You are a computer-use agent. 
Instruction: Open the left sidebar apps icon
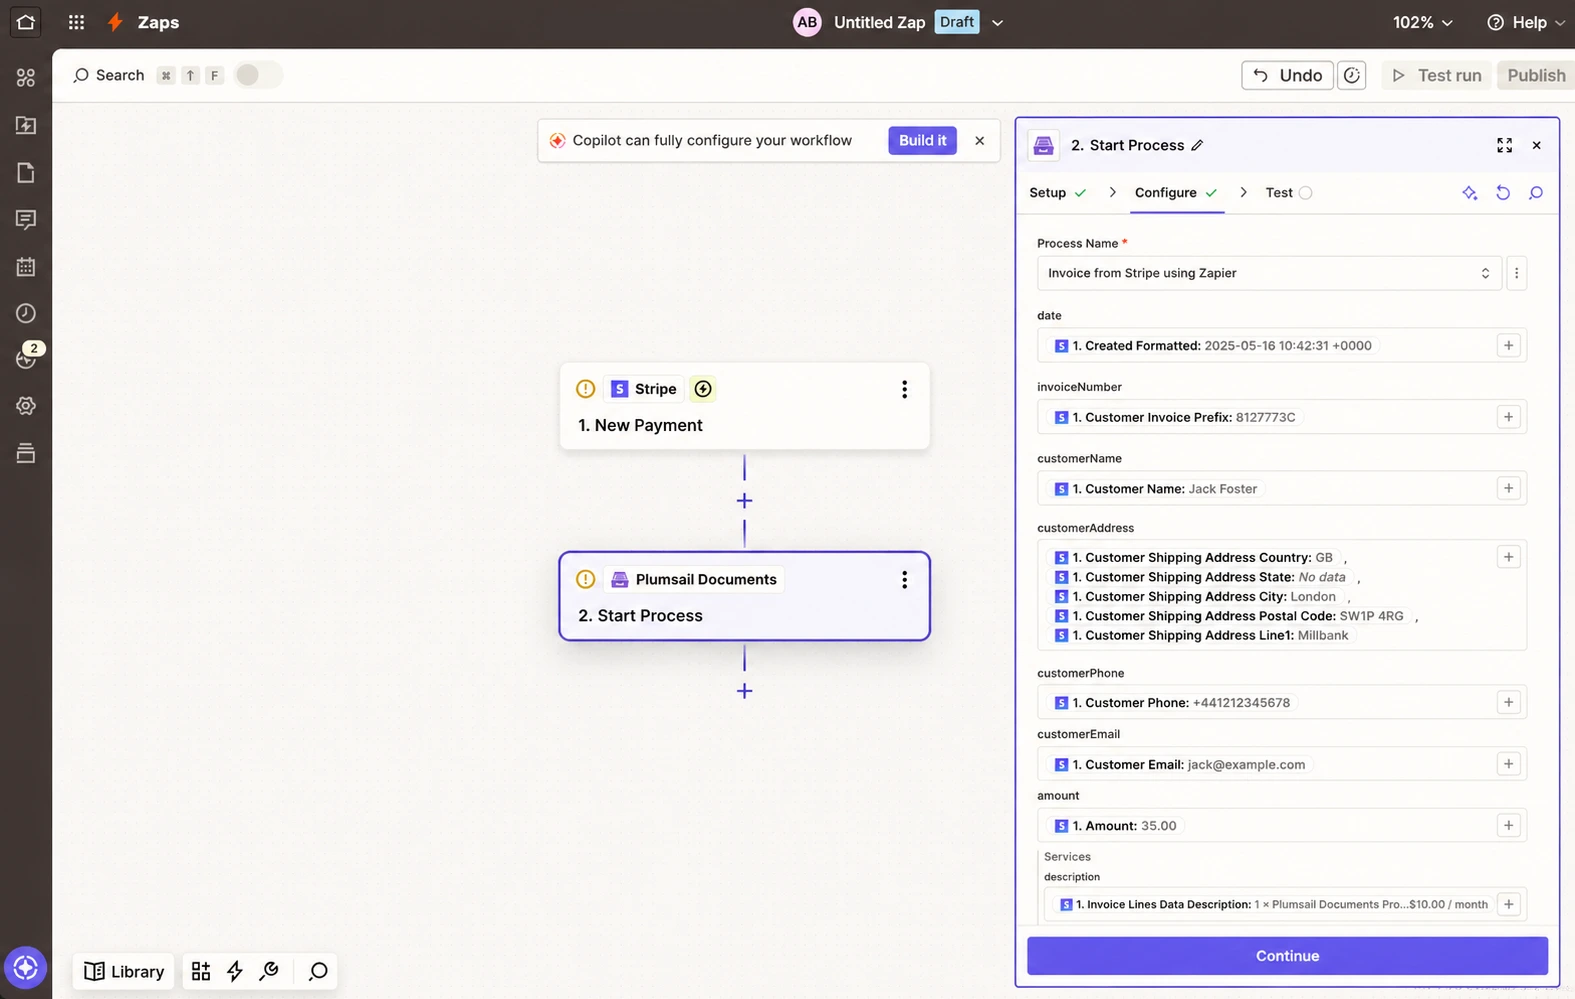pyautogui.click(x=26, y=77)
